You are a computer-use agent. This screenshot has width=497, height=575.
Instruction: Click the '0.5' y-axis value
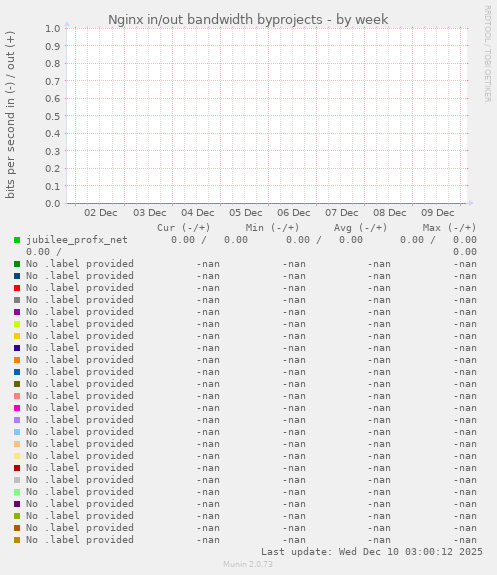pyautogui.click(x=53, y=116)
